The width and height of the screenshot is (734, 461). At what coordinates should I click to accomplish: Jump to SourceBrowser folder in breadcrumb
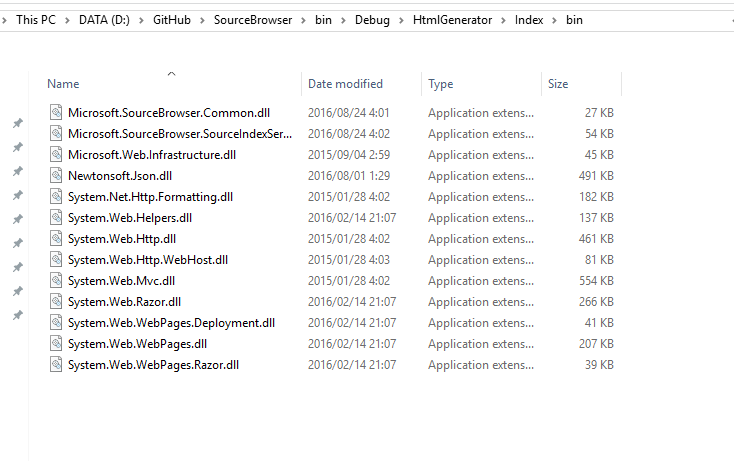[253, 20]
